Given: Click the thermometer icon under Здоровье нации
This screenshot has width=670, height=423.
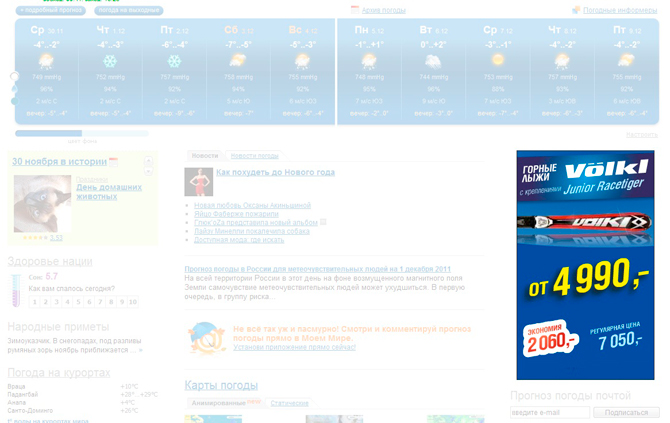Looking at the screenshot, I should pyautogui.click(x=15, y=289).
